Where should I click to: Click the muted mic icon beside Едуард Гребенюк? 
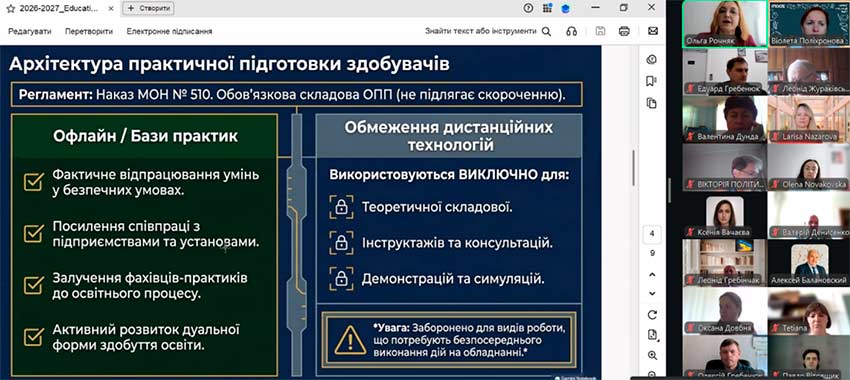[x=691, y=89]
